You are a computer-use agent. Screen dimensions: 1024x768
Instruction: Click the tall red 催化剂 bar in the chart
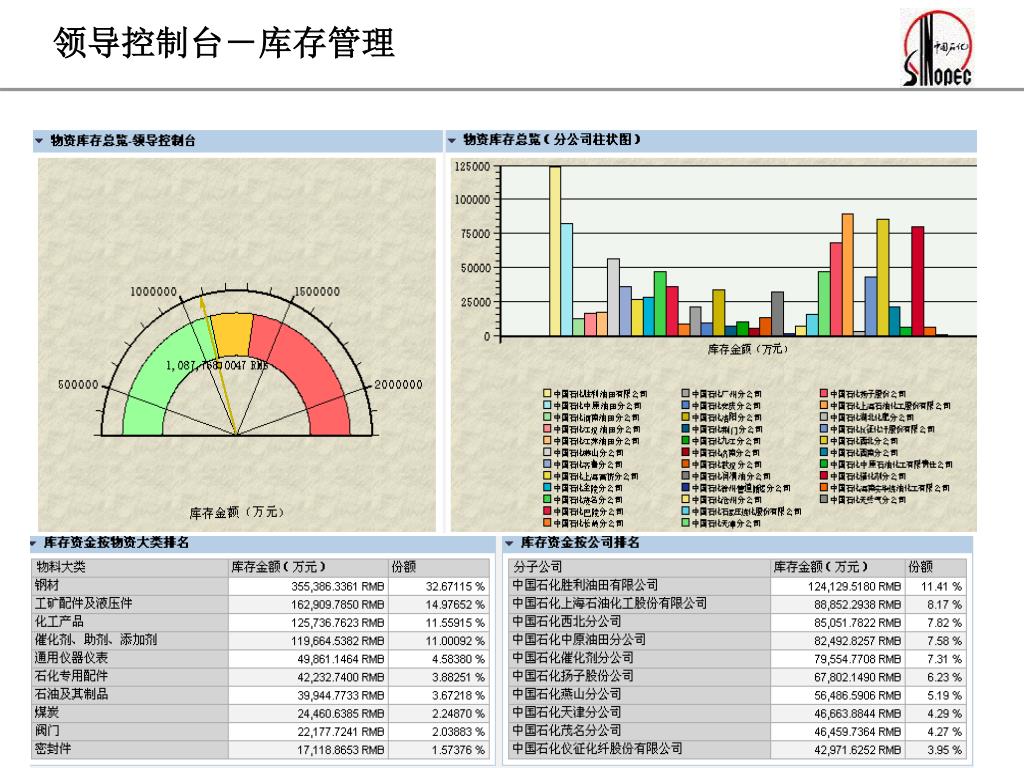click(x=918, y=281)
